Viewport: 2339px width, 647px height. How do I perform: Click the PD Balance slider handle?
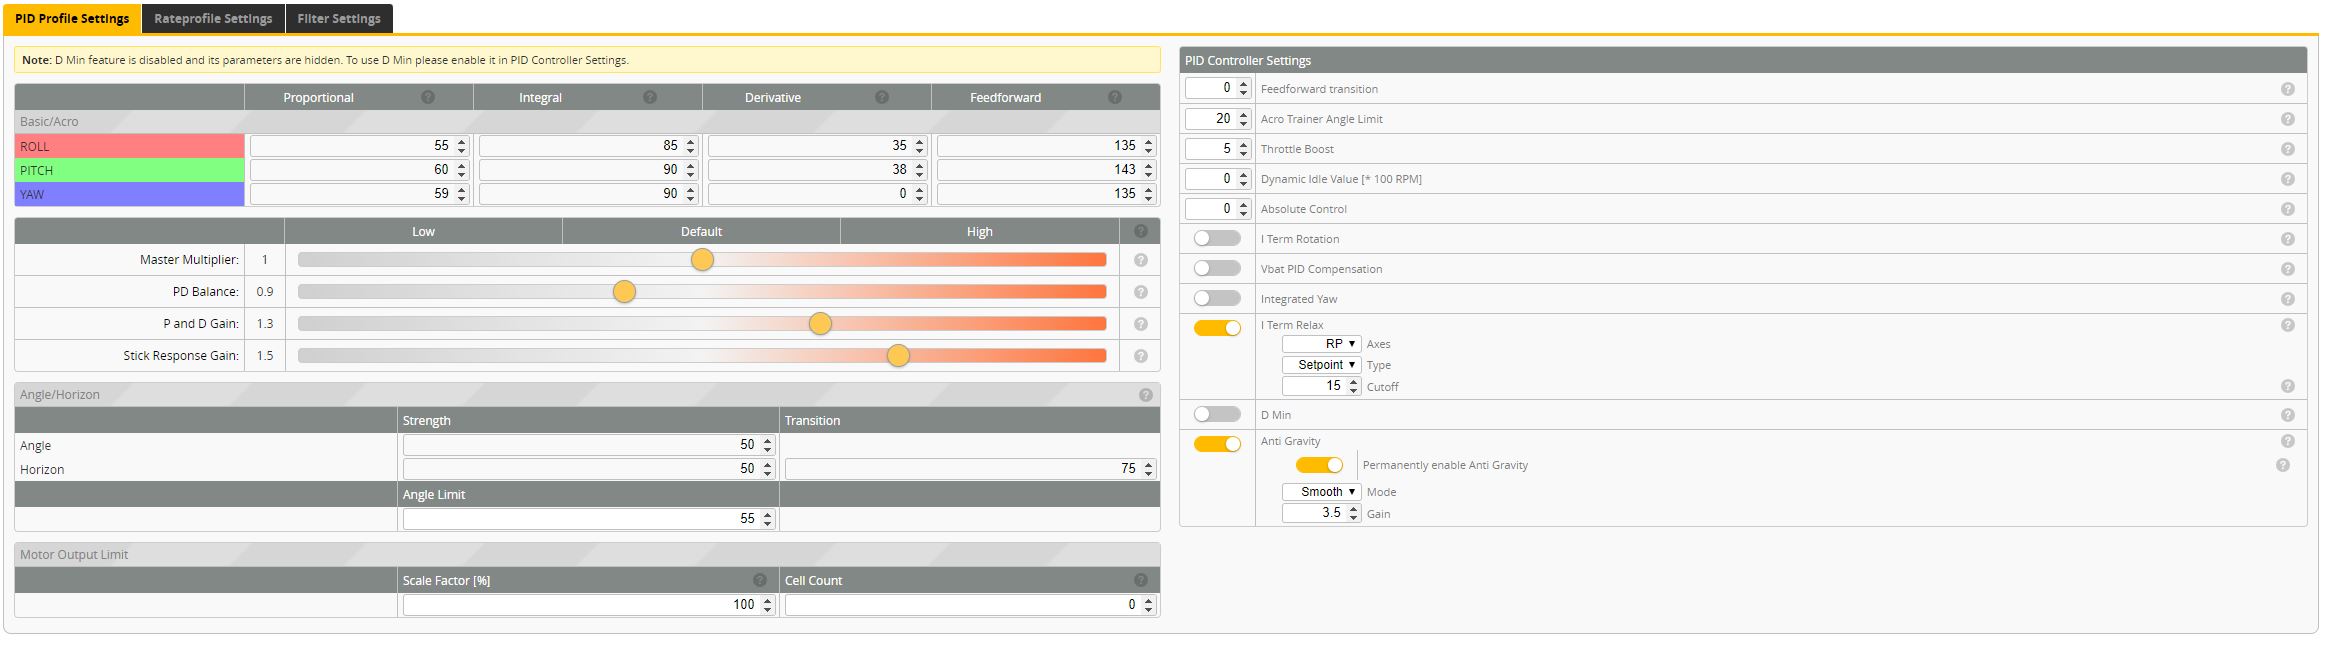(624, 292)
